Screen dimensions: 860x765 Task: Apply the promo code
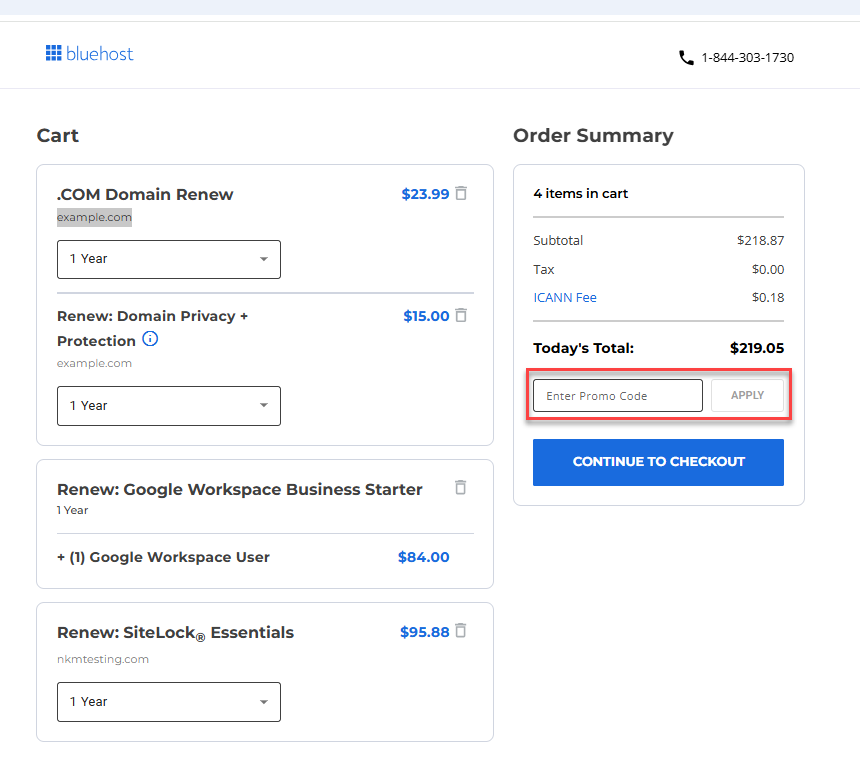747,395
